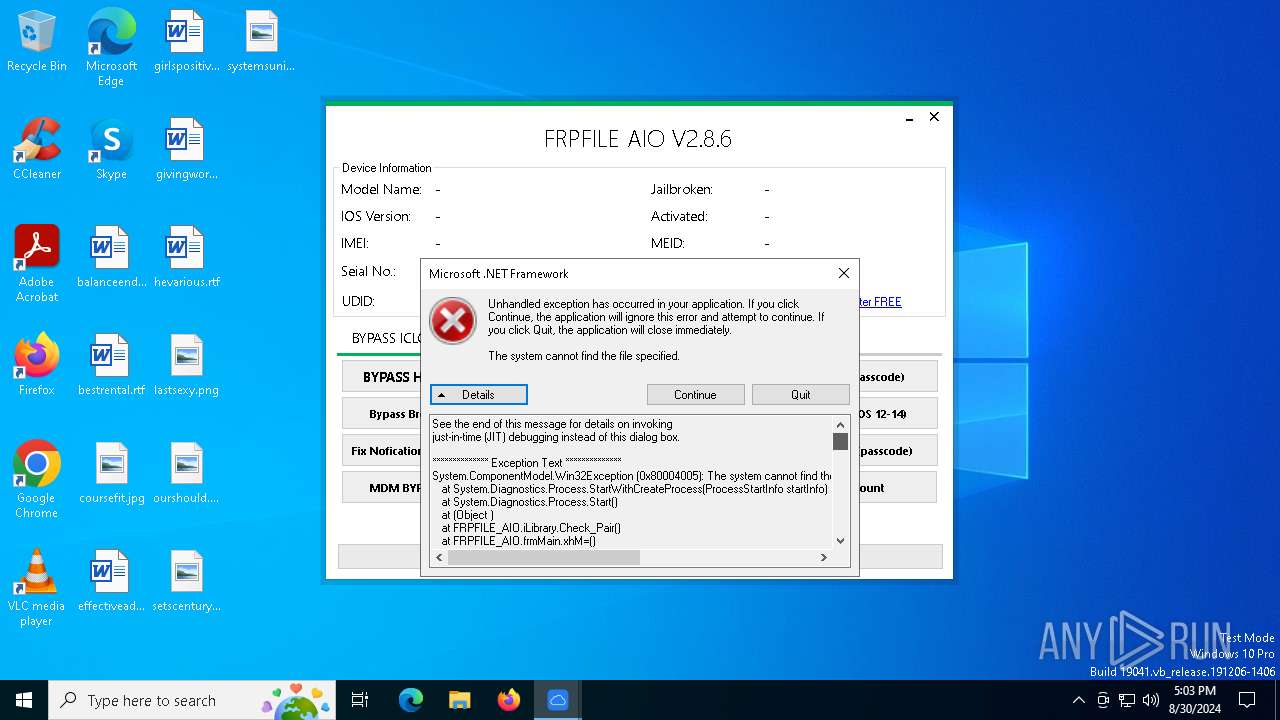
Task: Click left arrow of horizontal scrollbar
Action: 439,557
